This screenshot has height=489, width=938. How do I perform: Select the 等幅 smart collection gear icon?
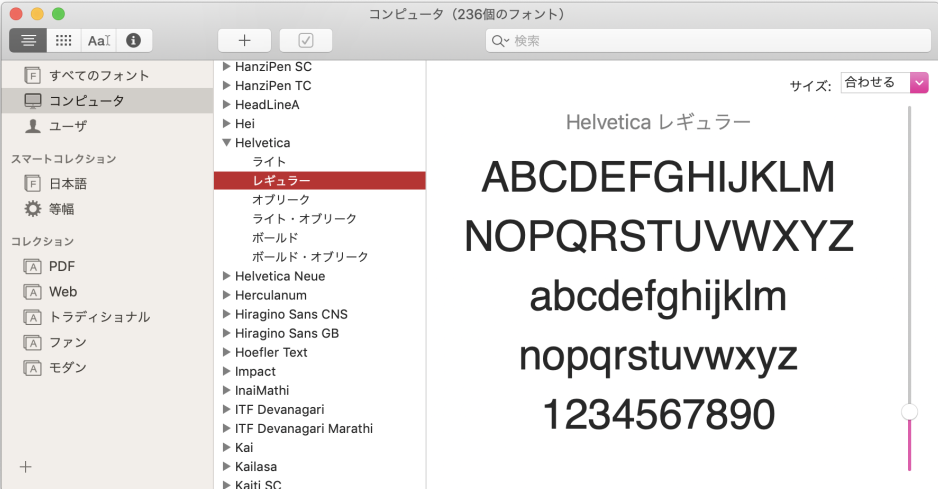(x=33, y=209)
